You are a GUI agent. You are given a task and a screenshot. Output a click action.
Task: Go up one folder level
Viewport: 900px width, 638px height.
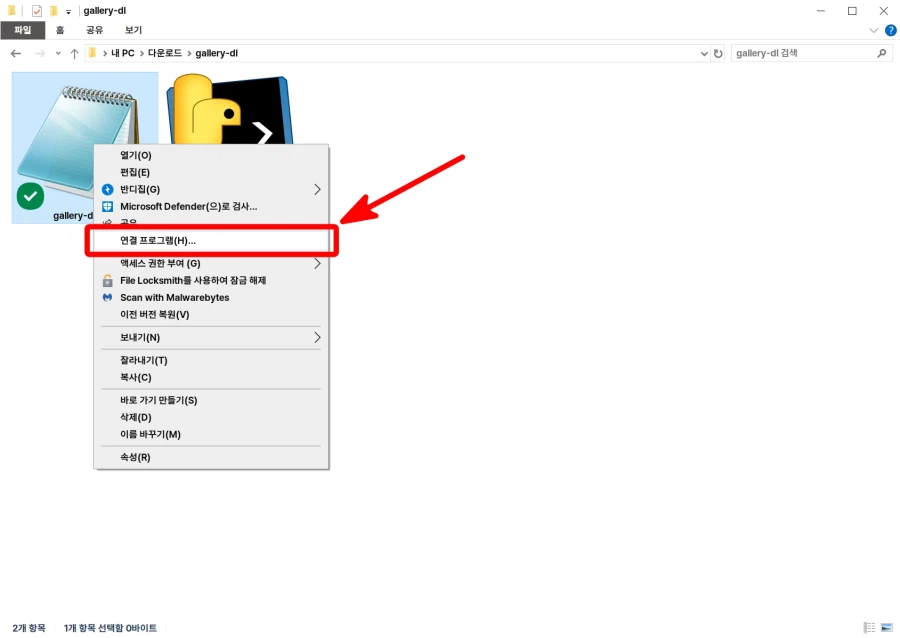click(74, 53)
